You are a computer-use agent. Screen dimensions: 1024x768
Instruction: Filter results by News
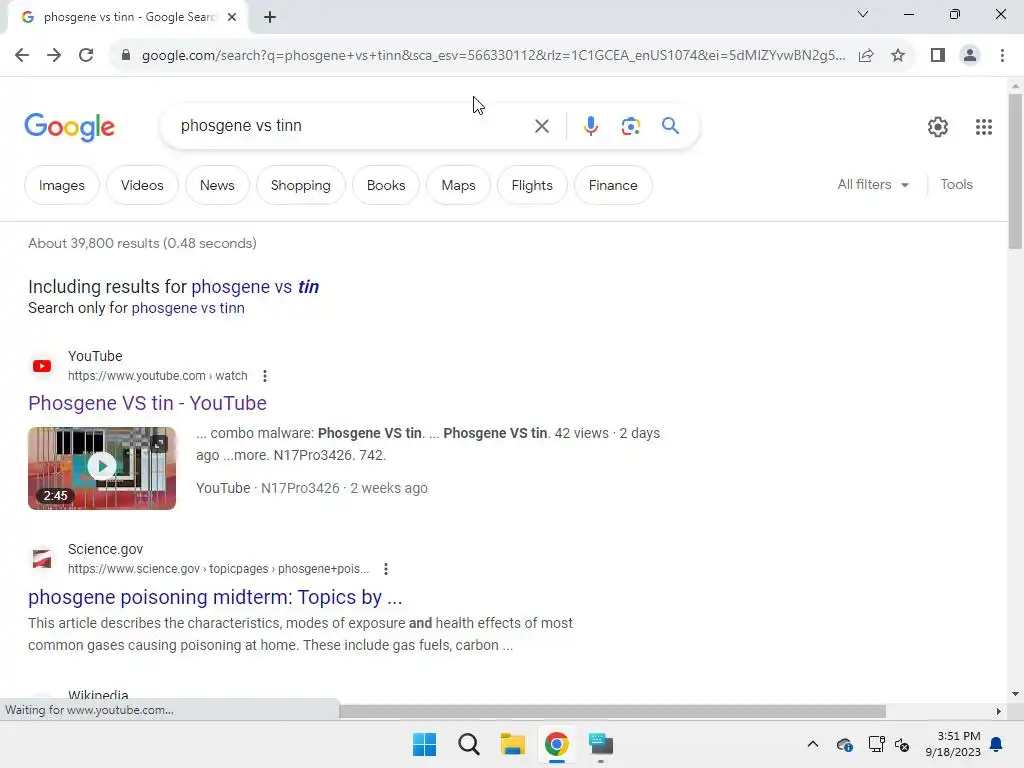(217, 185)
